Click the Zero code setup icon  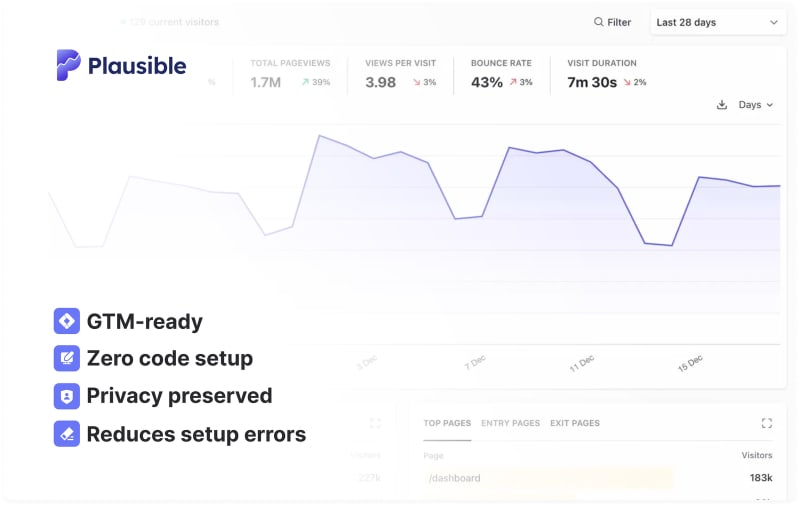tap(67, 358)
